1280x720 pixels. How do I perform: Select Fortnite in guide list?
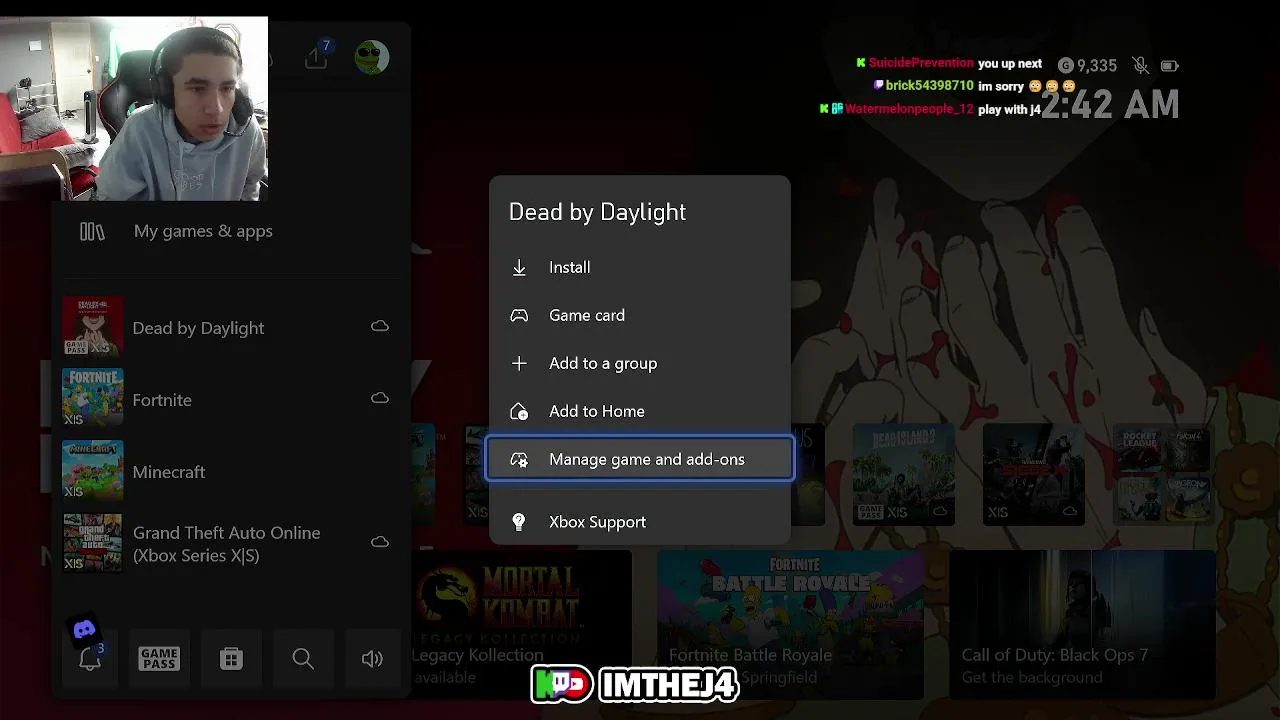click(x=231, y=399)
